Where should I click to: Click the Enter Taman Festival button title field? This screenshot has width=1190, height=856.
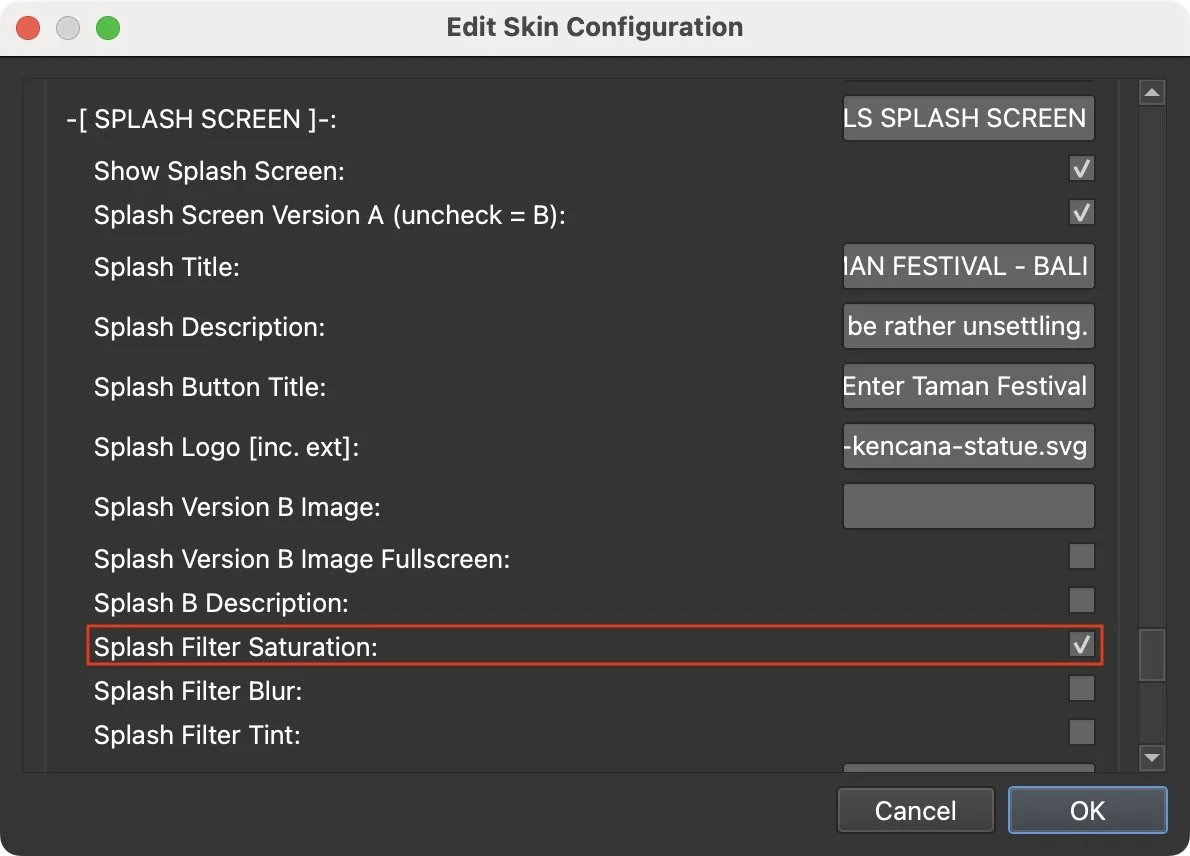point(967,386)
